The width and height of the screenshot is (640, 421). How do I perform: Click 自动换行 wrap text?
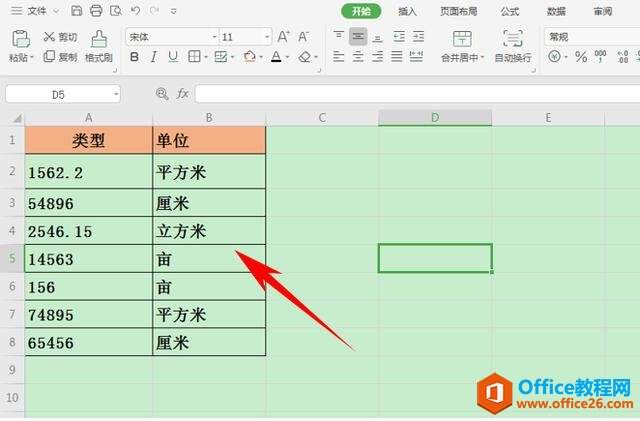[x=513, y=46]
